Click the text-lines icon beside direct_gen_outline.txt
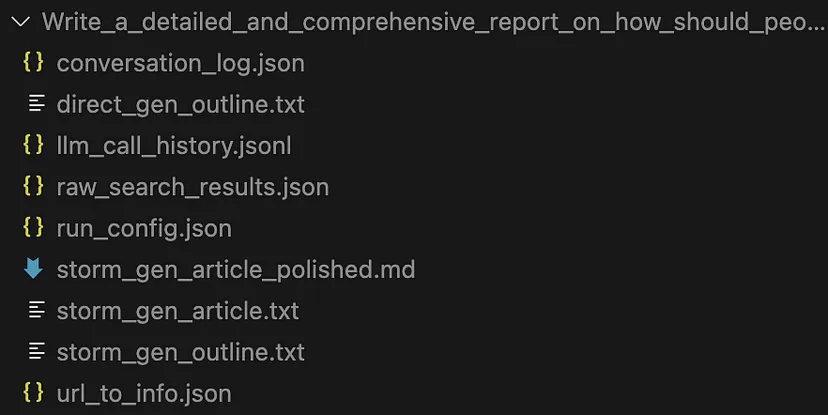The height and width of the screenshot is (415, 828). [x=36, y=103]
